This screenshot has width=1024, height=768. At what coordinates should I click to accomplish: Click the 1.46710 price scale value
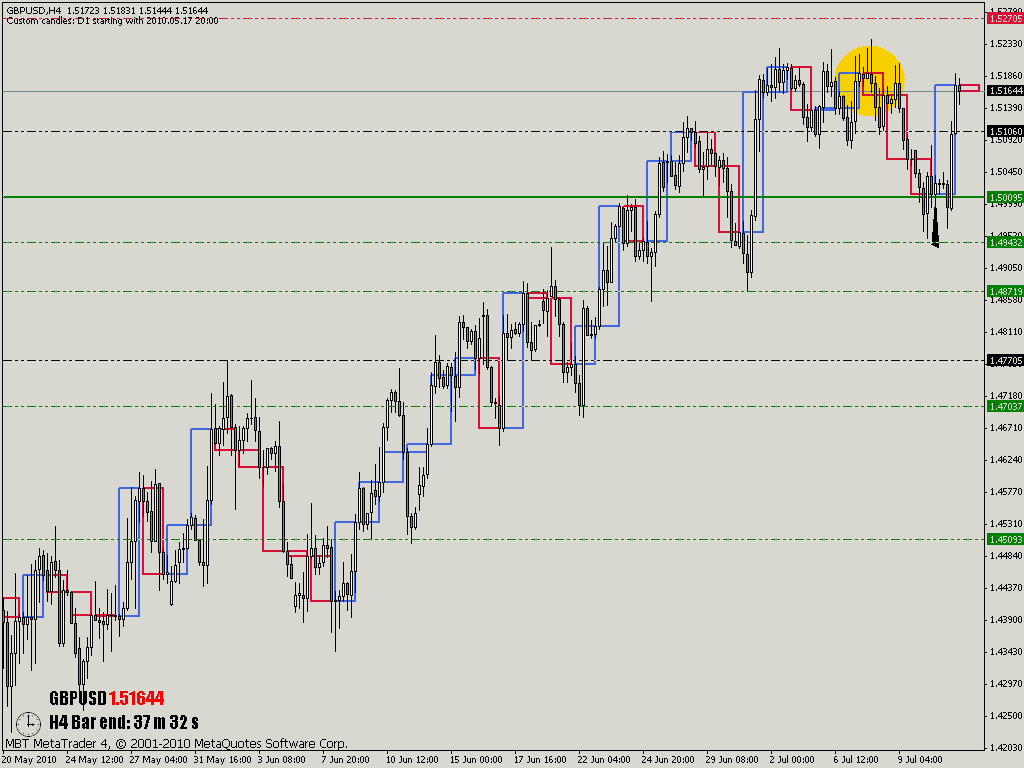[x=1006, y=428]
